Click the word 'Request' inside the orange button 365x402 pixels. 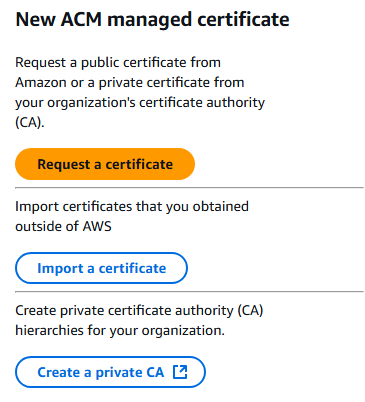click(x=64, y=165)
